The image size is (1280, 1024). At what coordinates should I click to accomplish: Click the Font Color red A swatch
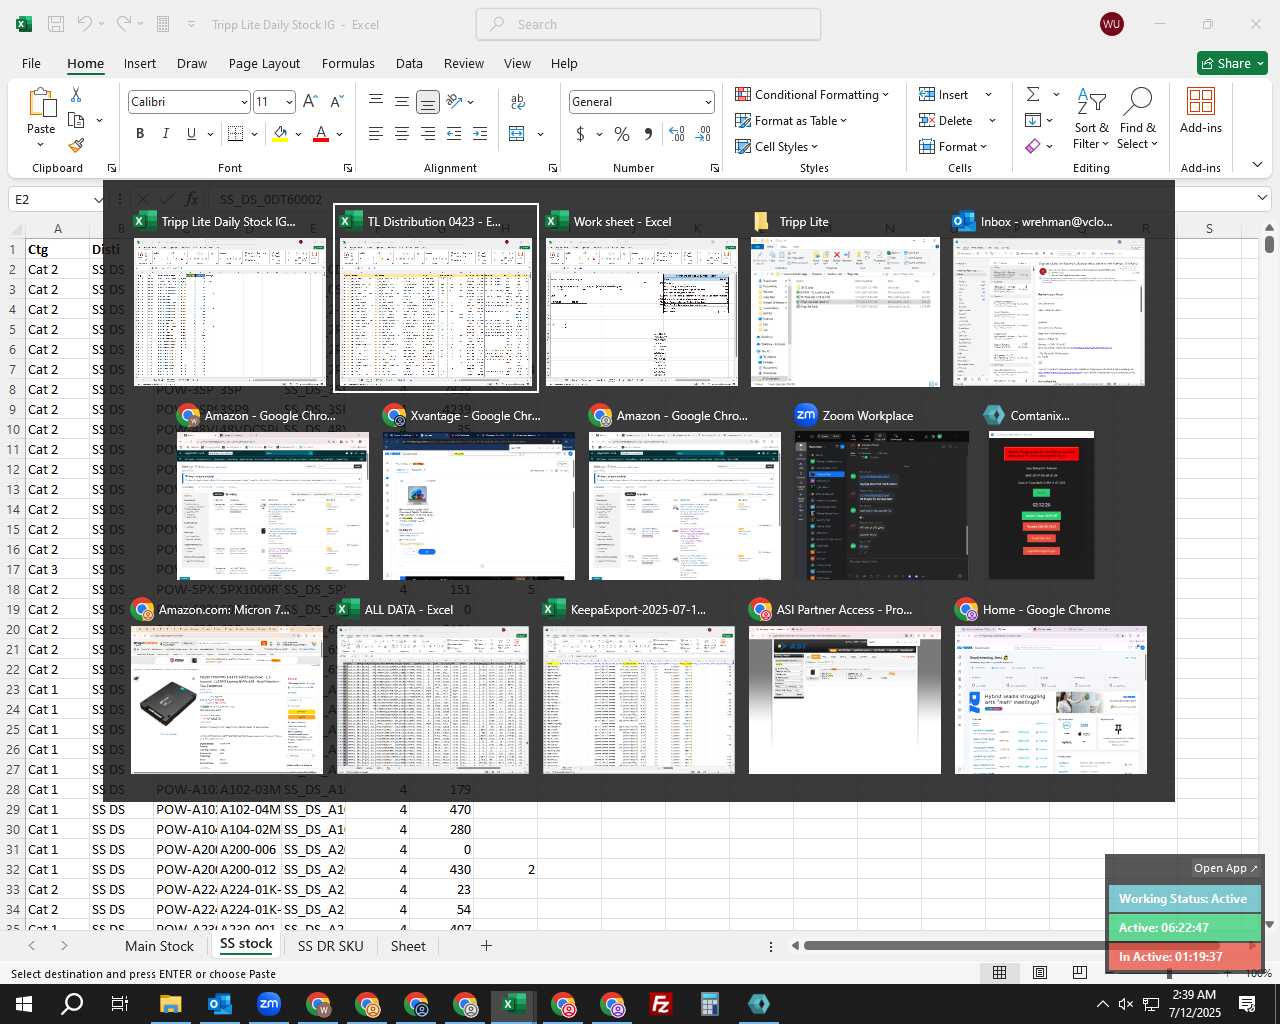click(321, 134)
